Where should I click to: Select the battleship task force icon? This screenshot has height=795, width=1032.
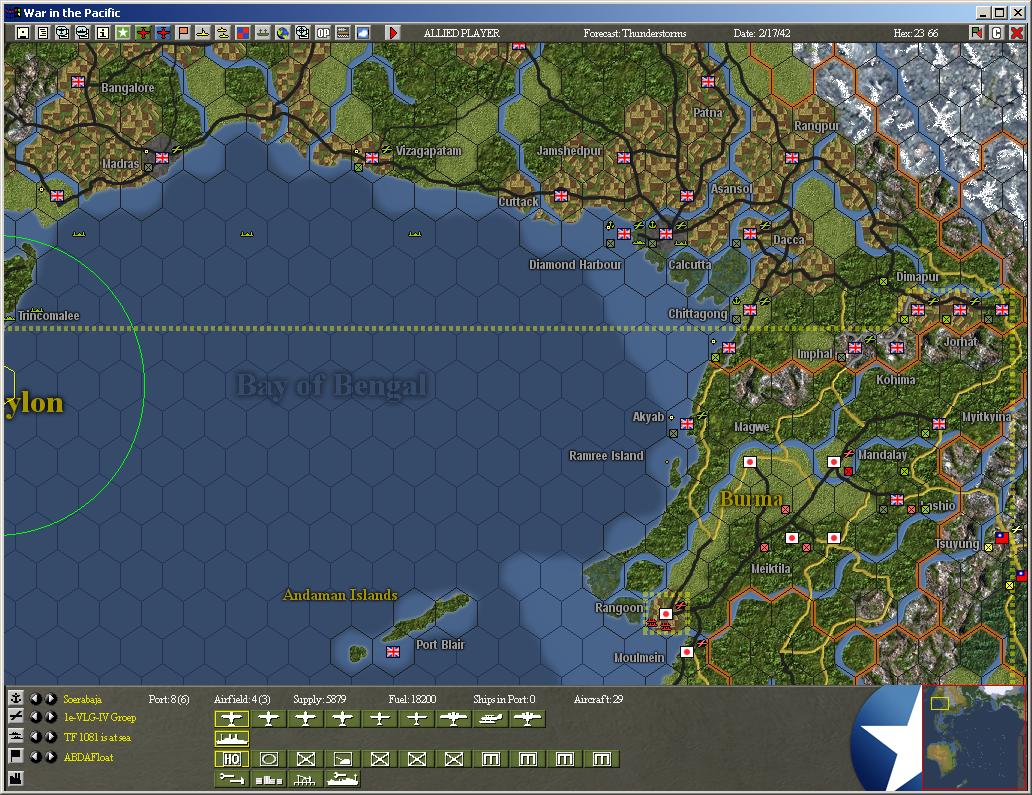[x=232, y=738]
